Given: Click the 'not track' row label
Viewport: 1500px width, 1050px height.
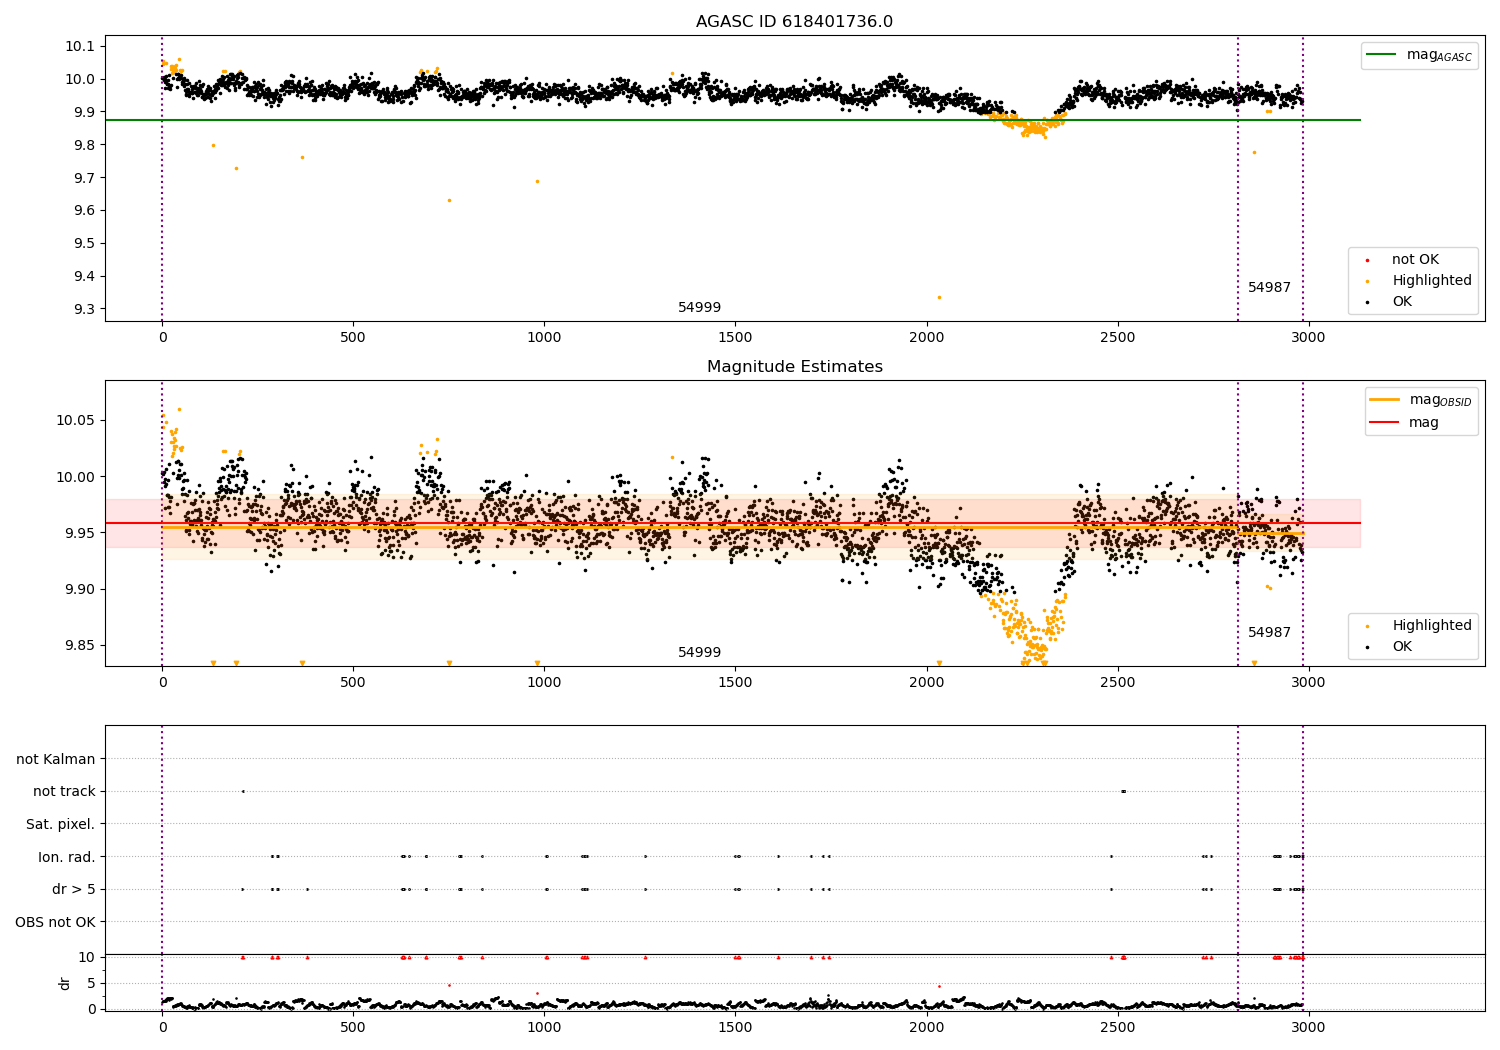Looking at the screenshot, I should pyautogui.click(x=64, y=792).
